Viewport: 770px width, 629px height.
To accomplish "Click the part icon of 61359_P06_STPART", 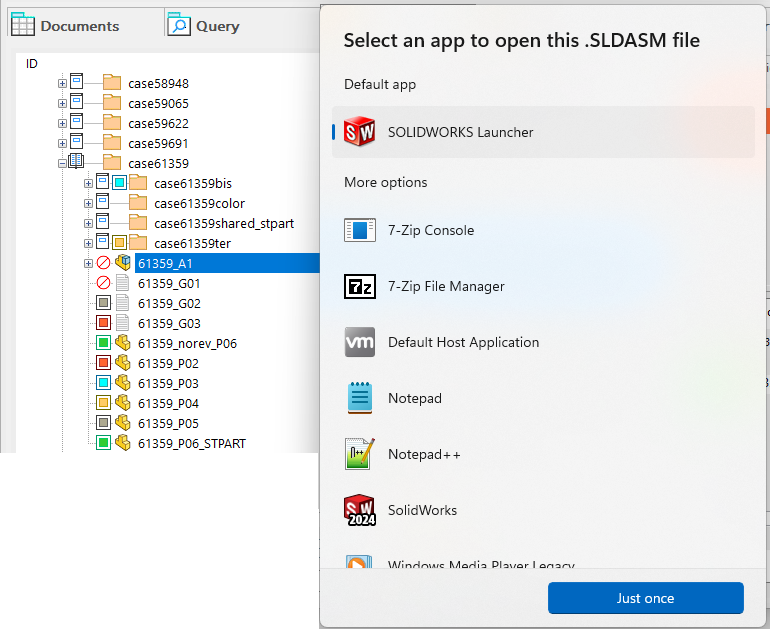I will click(x=123, y=443).
